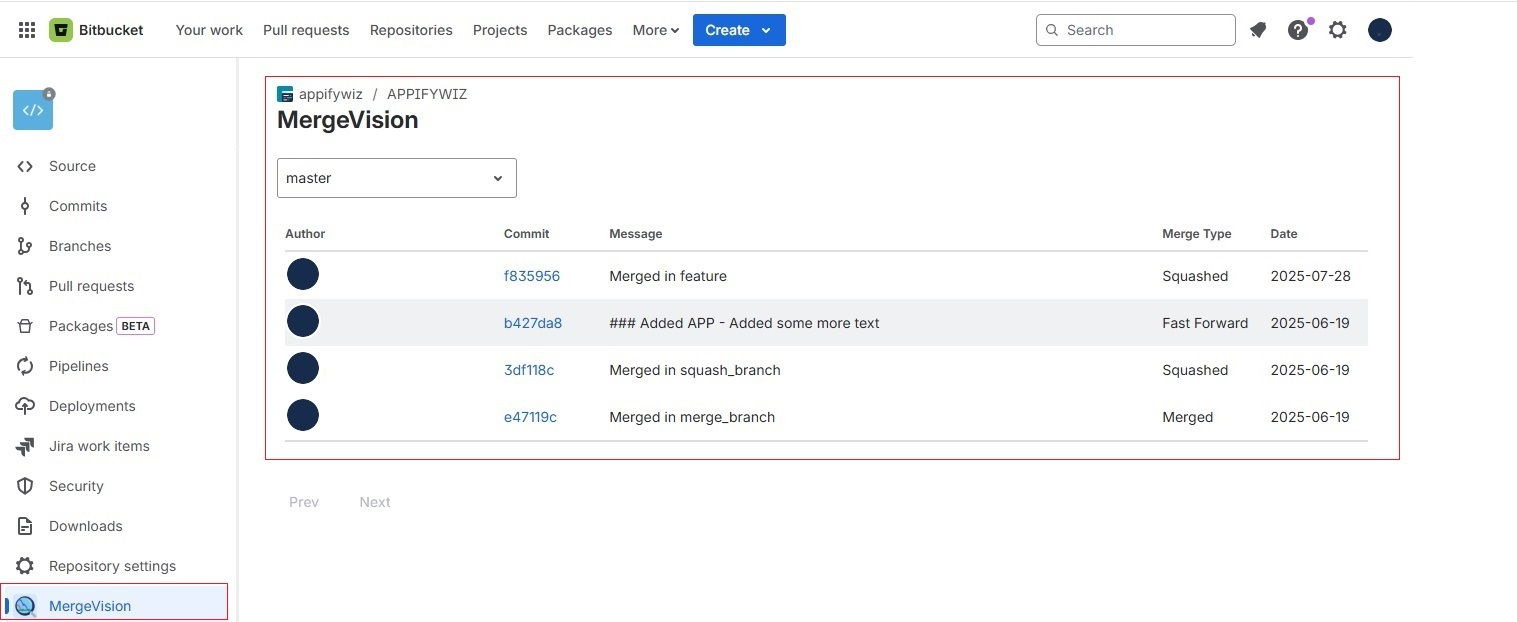Click the Bitbucket logo in the header

tap(96, 29)
